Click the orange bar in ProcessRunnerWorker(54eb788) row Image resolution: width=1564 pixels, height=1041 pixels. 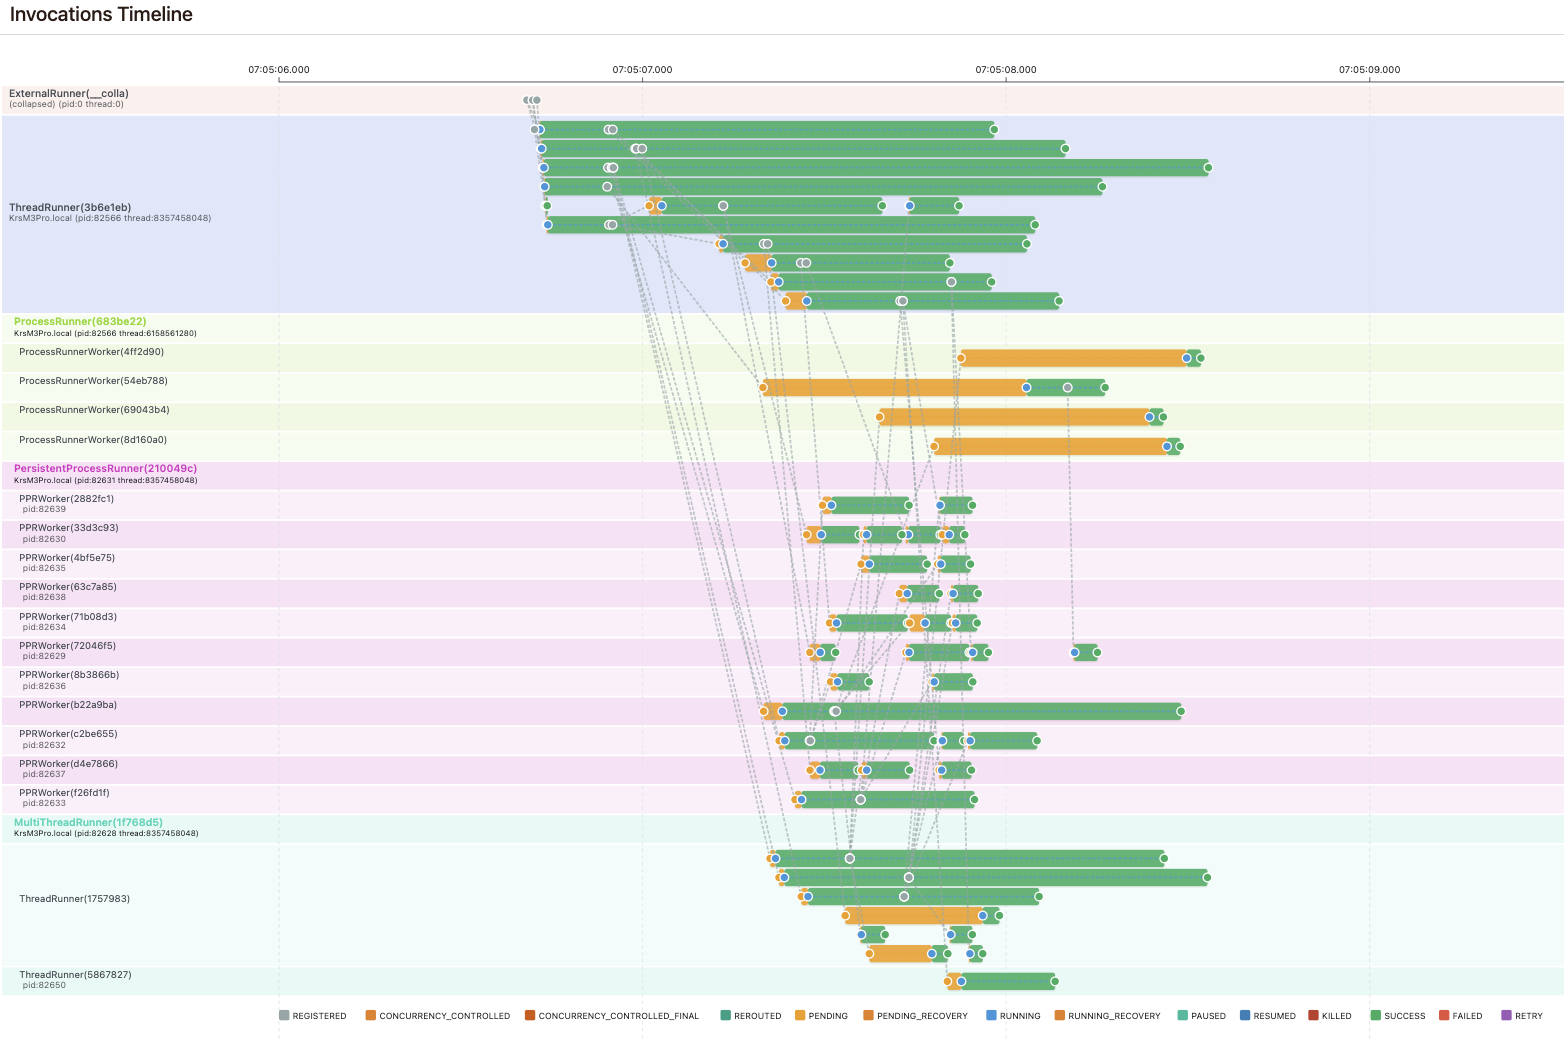tap(890, 387)
